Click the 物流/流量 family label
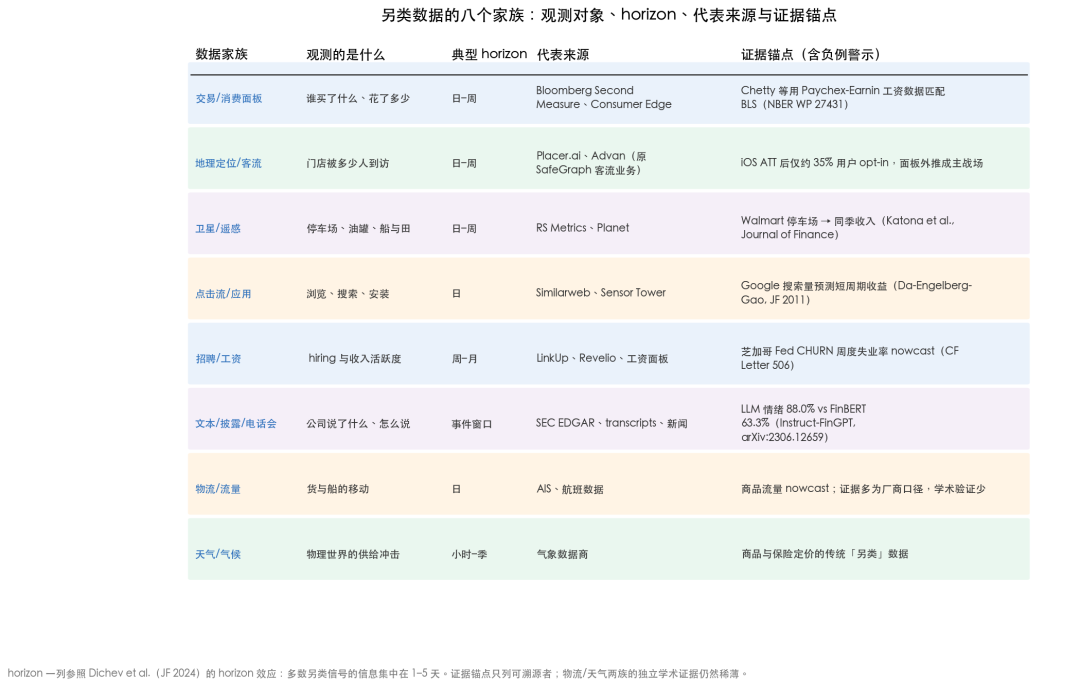The height and width of the screenshot is (686, 1080). [x=218, y=489]
